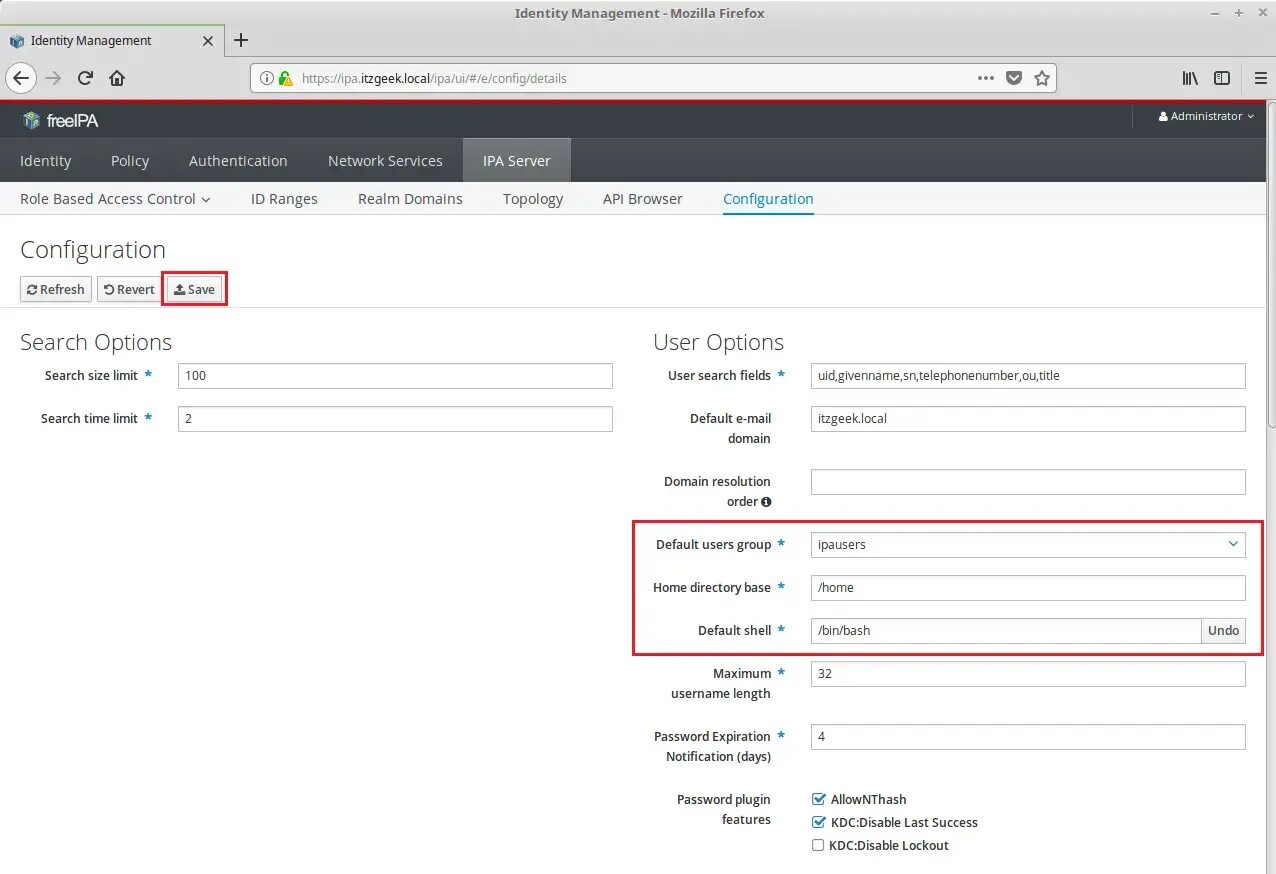Click the Firefox back arrow button
Screen dimensions: 1276x874
coord(21,78)
